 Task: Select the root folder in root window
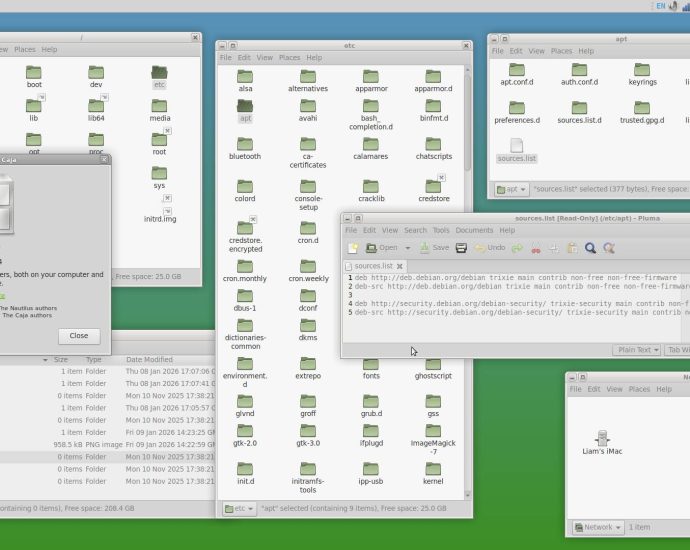tap(159, 144)
